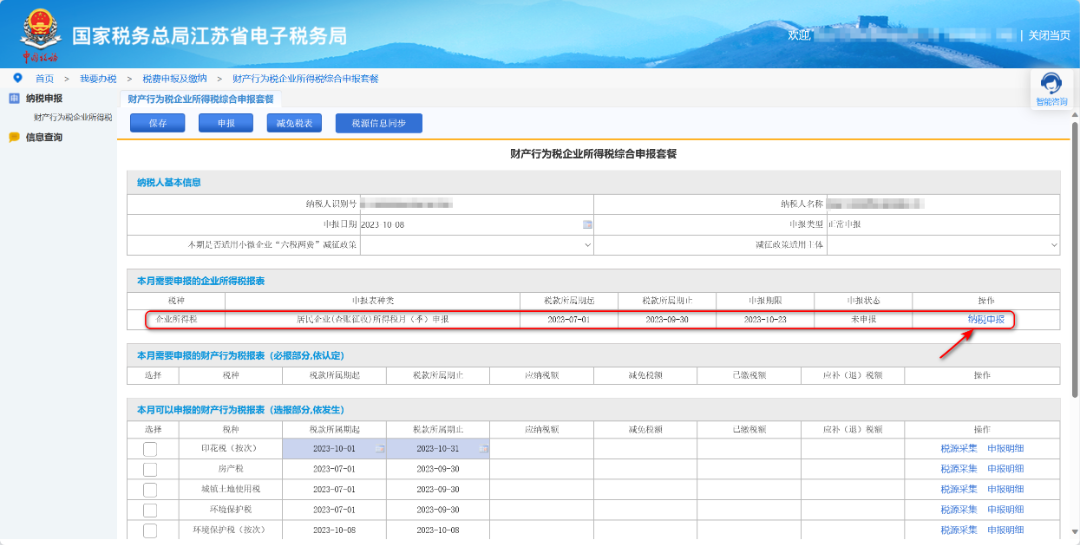
Task: Click the location pin icon in breadcrumb
Action: click(x=18, y=78)
